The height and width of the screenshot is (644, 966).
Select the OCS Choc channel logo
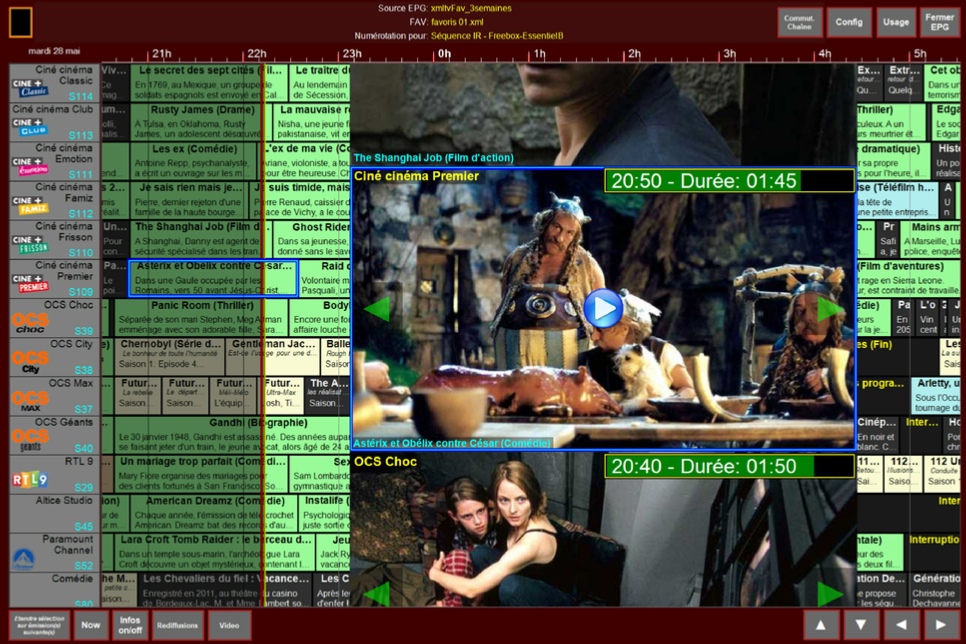tap(30, 322)
